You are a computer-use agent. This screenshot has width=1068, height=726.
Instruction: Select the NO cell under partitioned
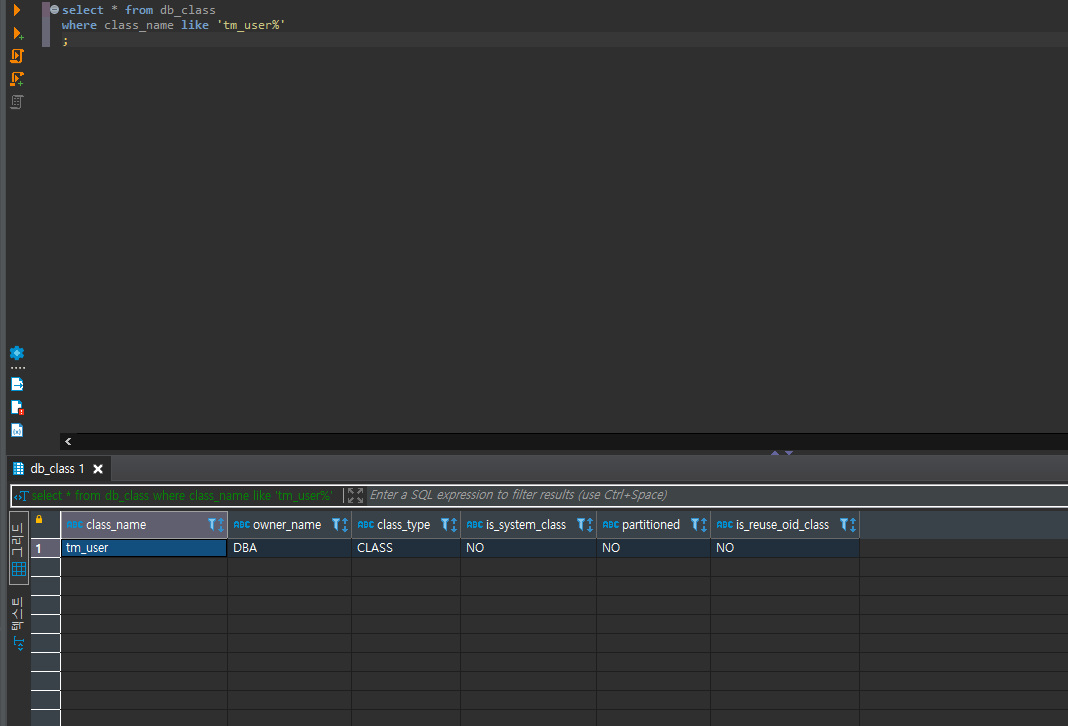click(654, 548)
